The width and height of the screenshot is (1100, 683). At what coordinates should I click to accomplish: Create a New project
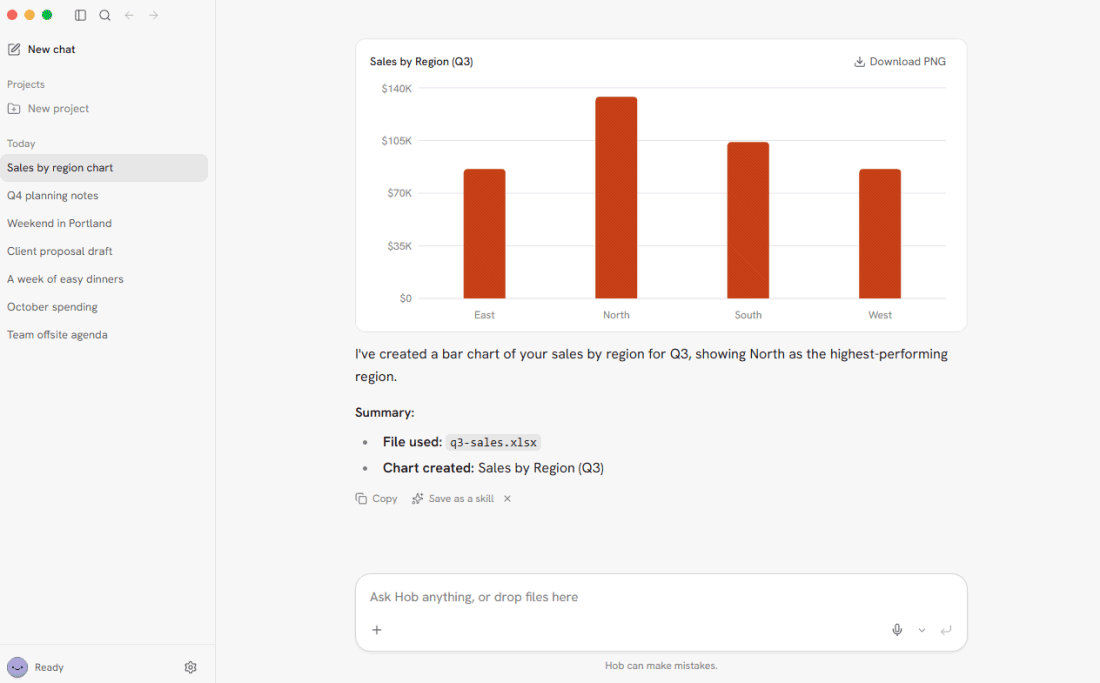tap(48, 109)
